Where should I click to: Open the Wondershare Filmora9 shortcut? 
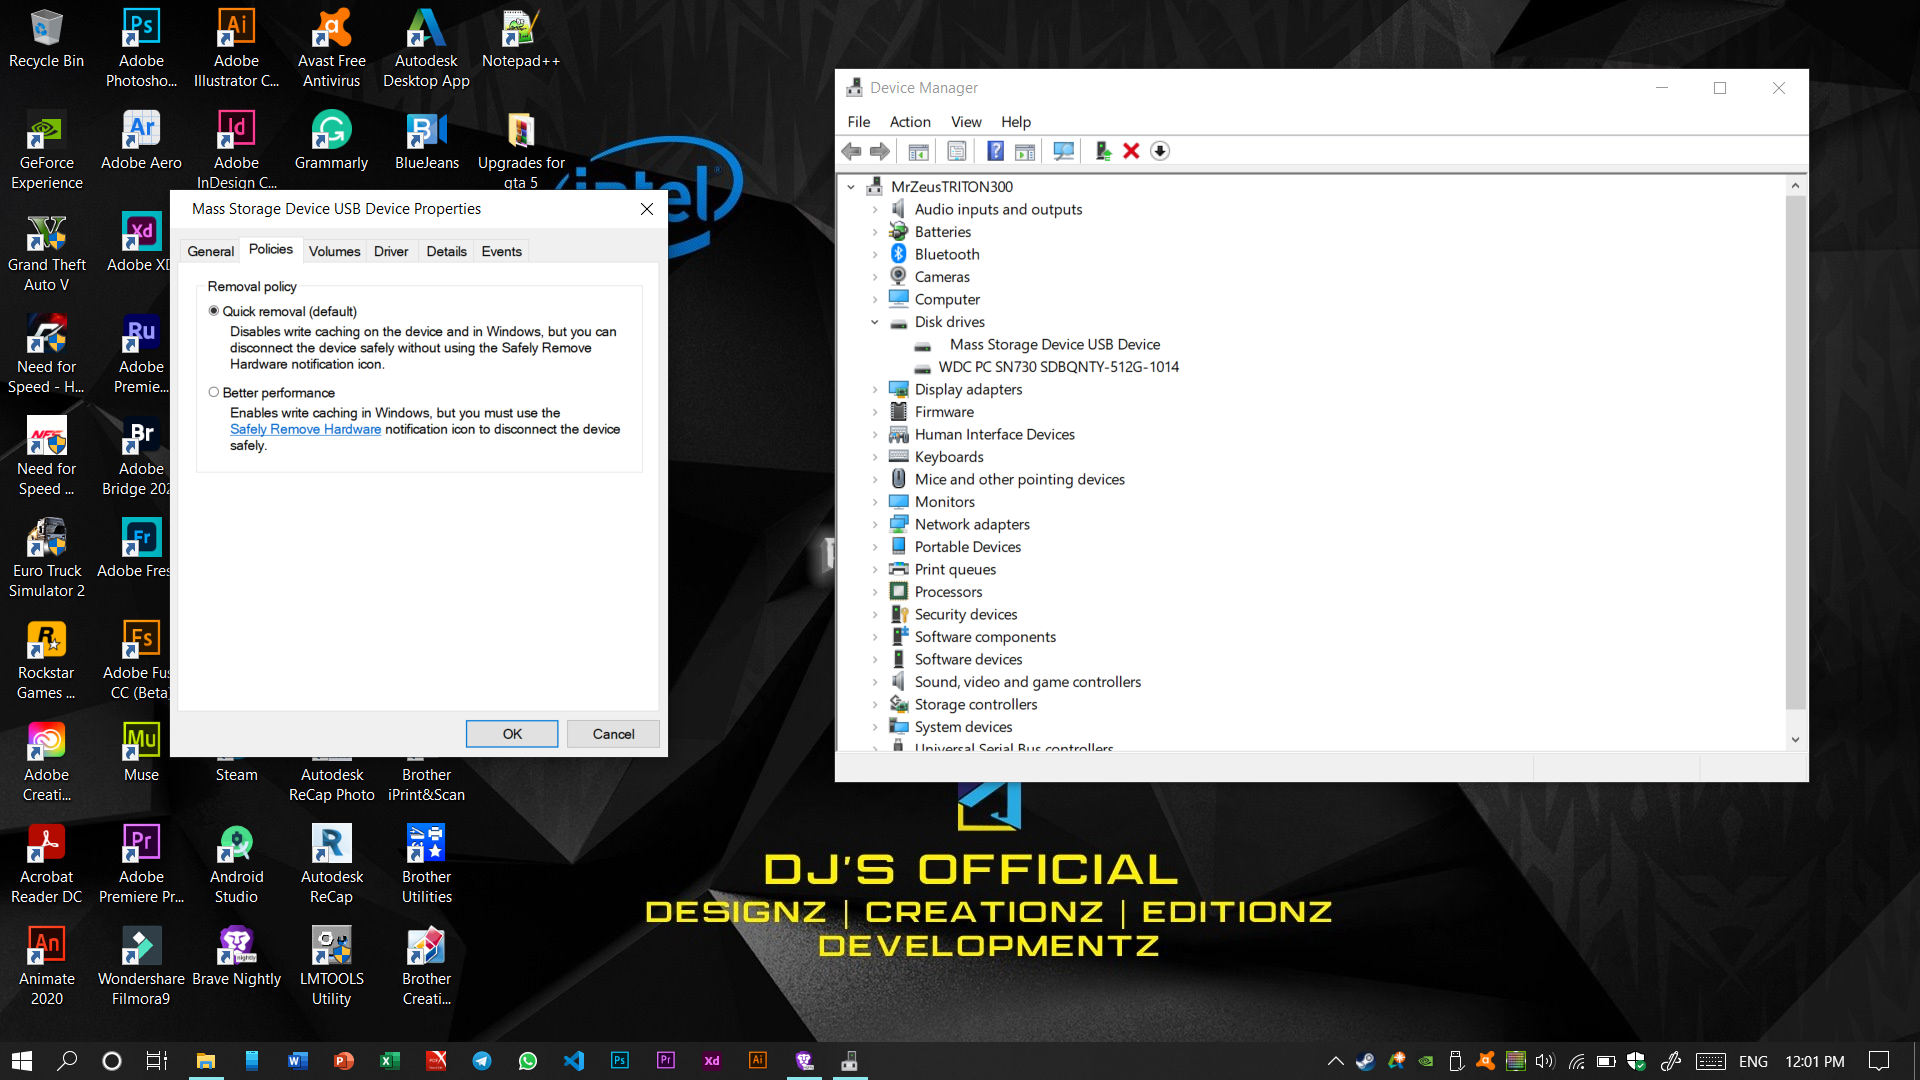coord(141,967)
